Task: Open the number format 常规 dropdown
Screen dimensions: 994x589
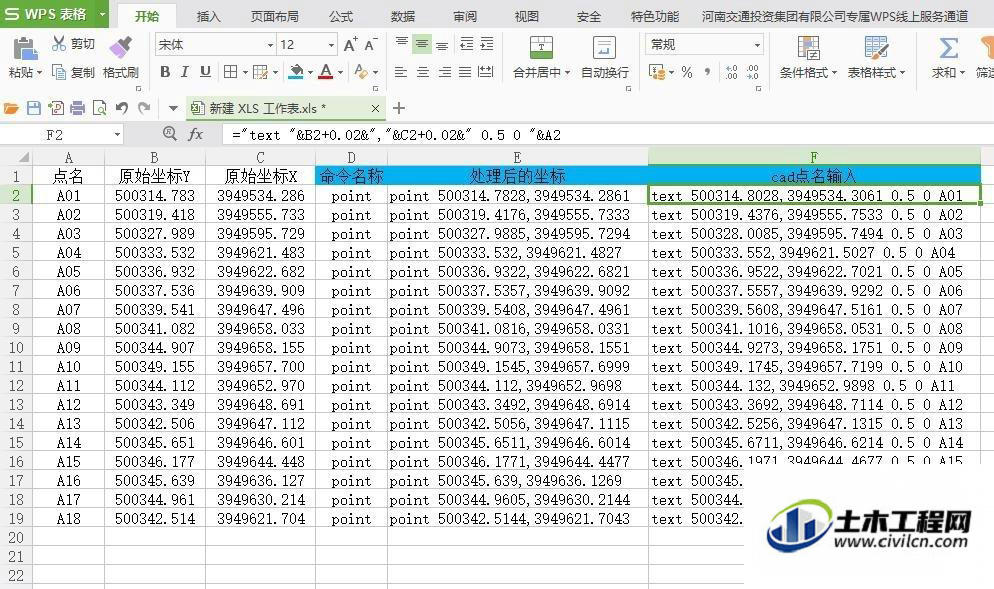Action: coord(757,45)
